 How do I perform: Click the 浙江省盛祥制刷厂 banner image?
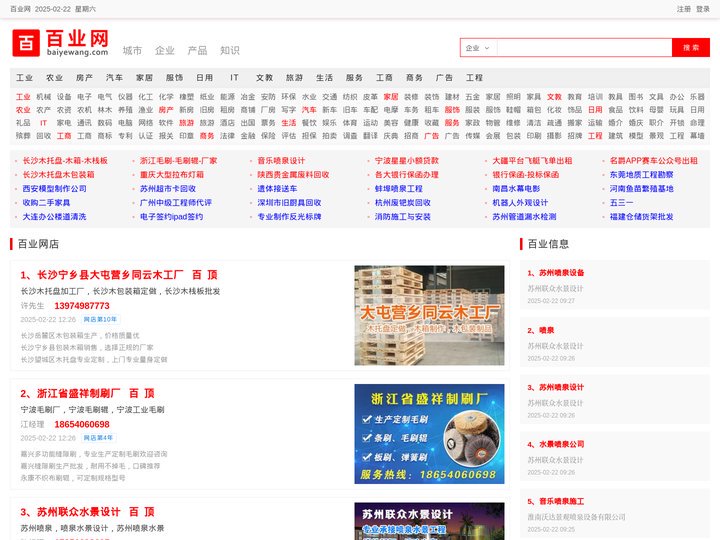[429, 434]
